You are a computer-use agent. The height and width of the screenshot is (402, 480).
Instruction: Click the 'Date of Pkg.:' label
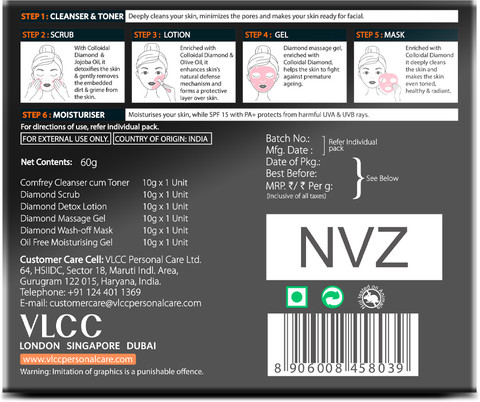[293, 162]
